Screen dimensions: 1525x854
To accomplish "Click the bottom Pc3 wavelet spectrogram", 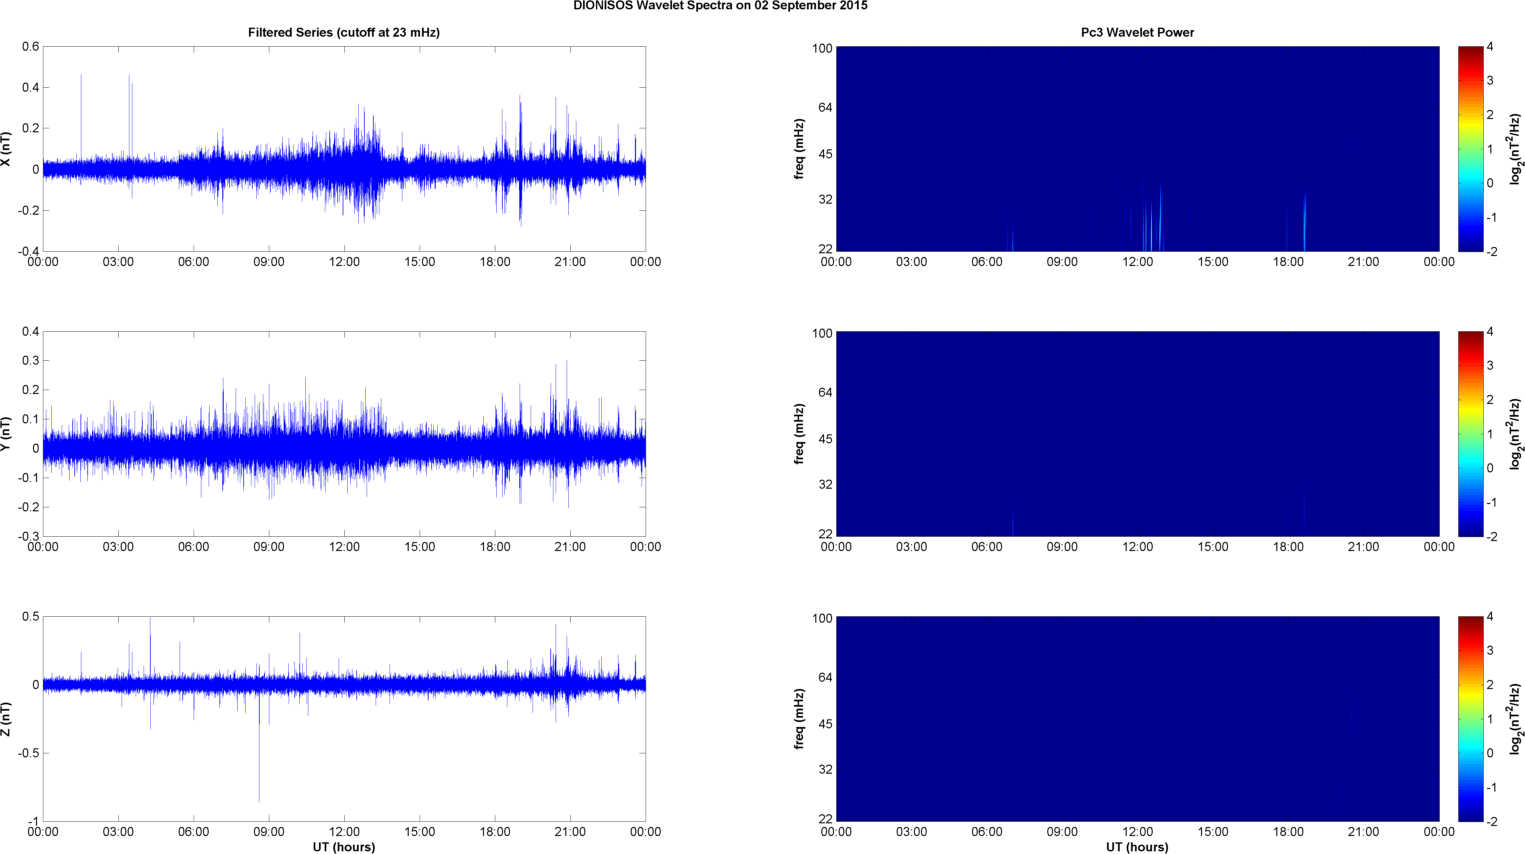I will 1137,719.
